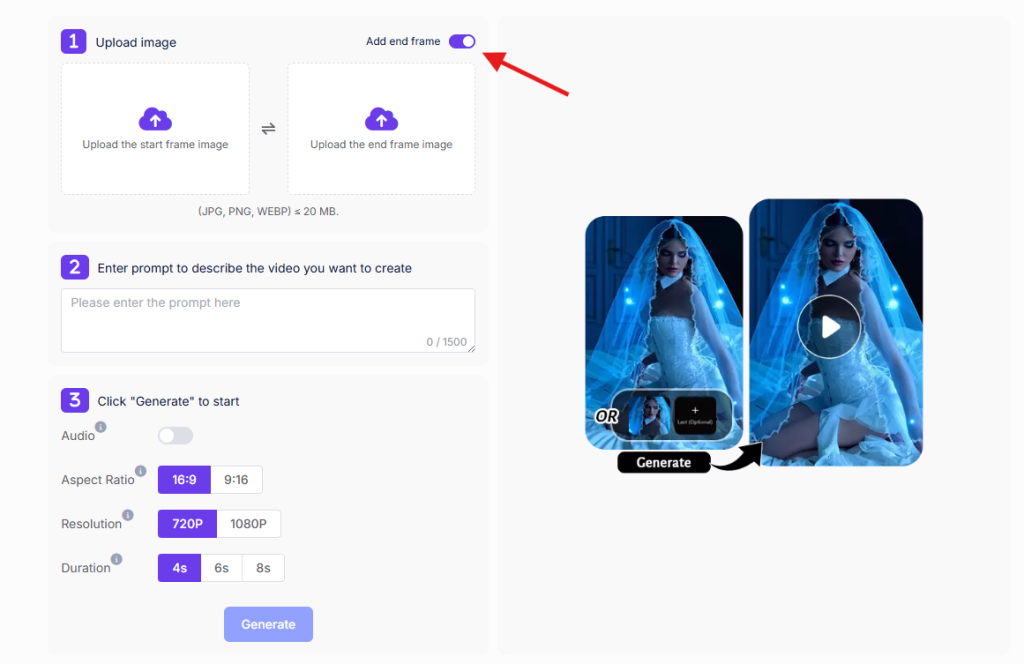1024x664 pixels.
Task: Disable the Add end frame toggle
Action: [461, 41]
